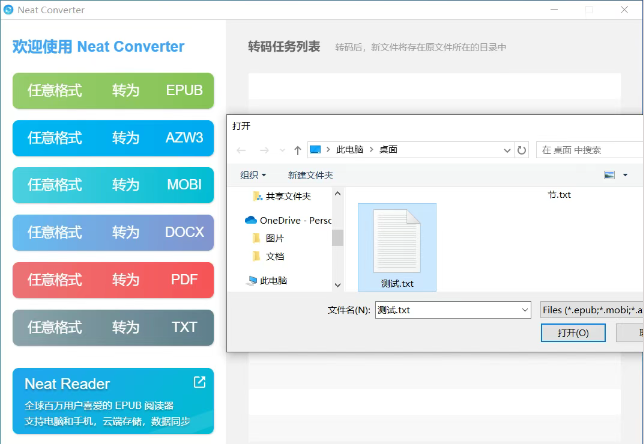
Task: Click the 桌面 breadcrumb segment
Action: [388, 150]
